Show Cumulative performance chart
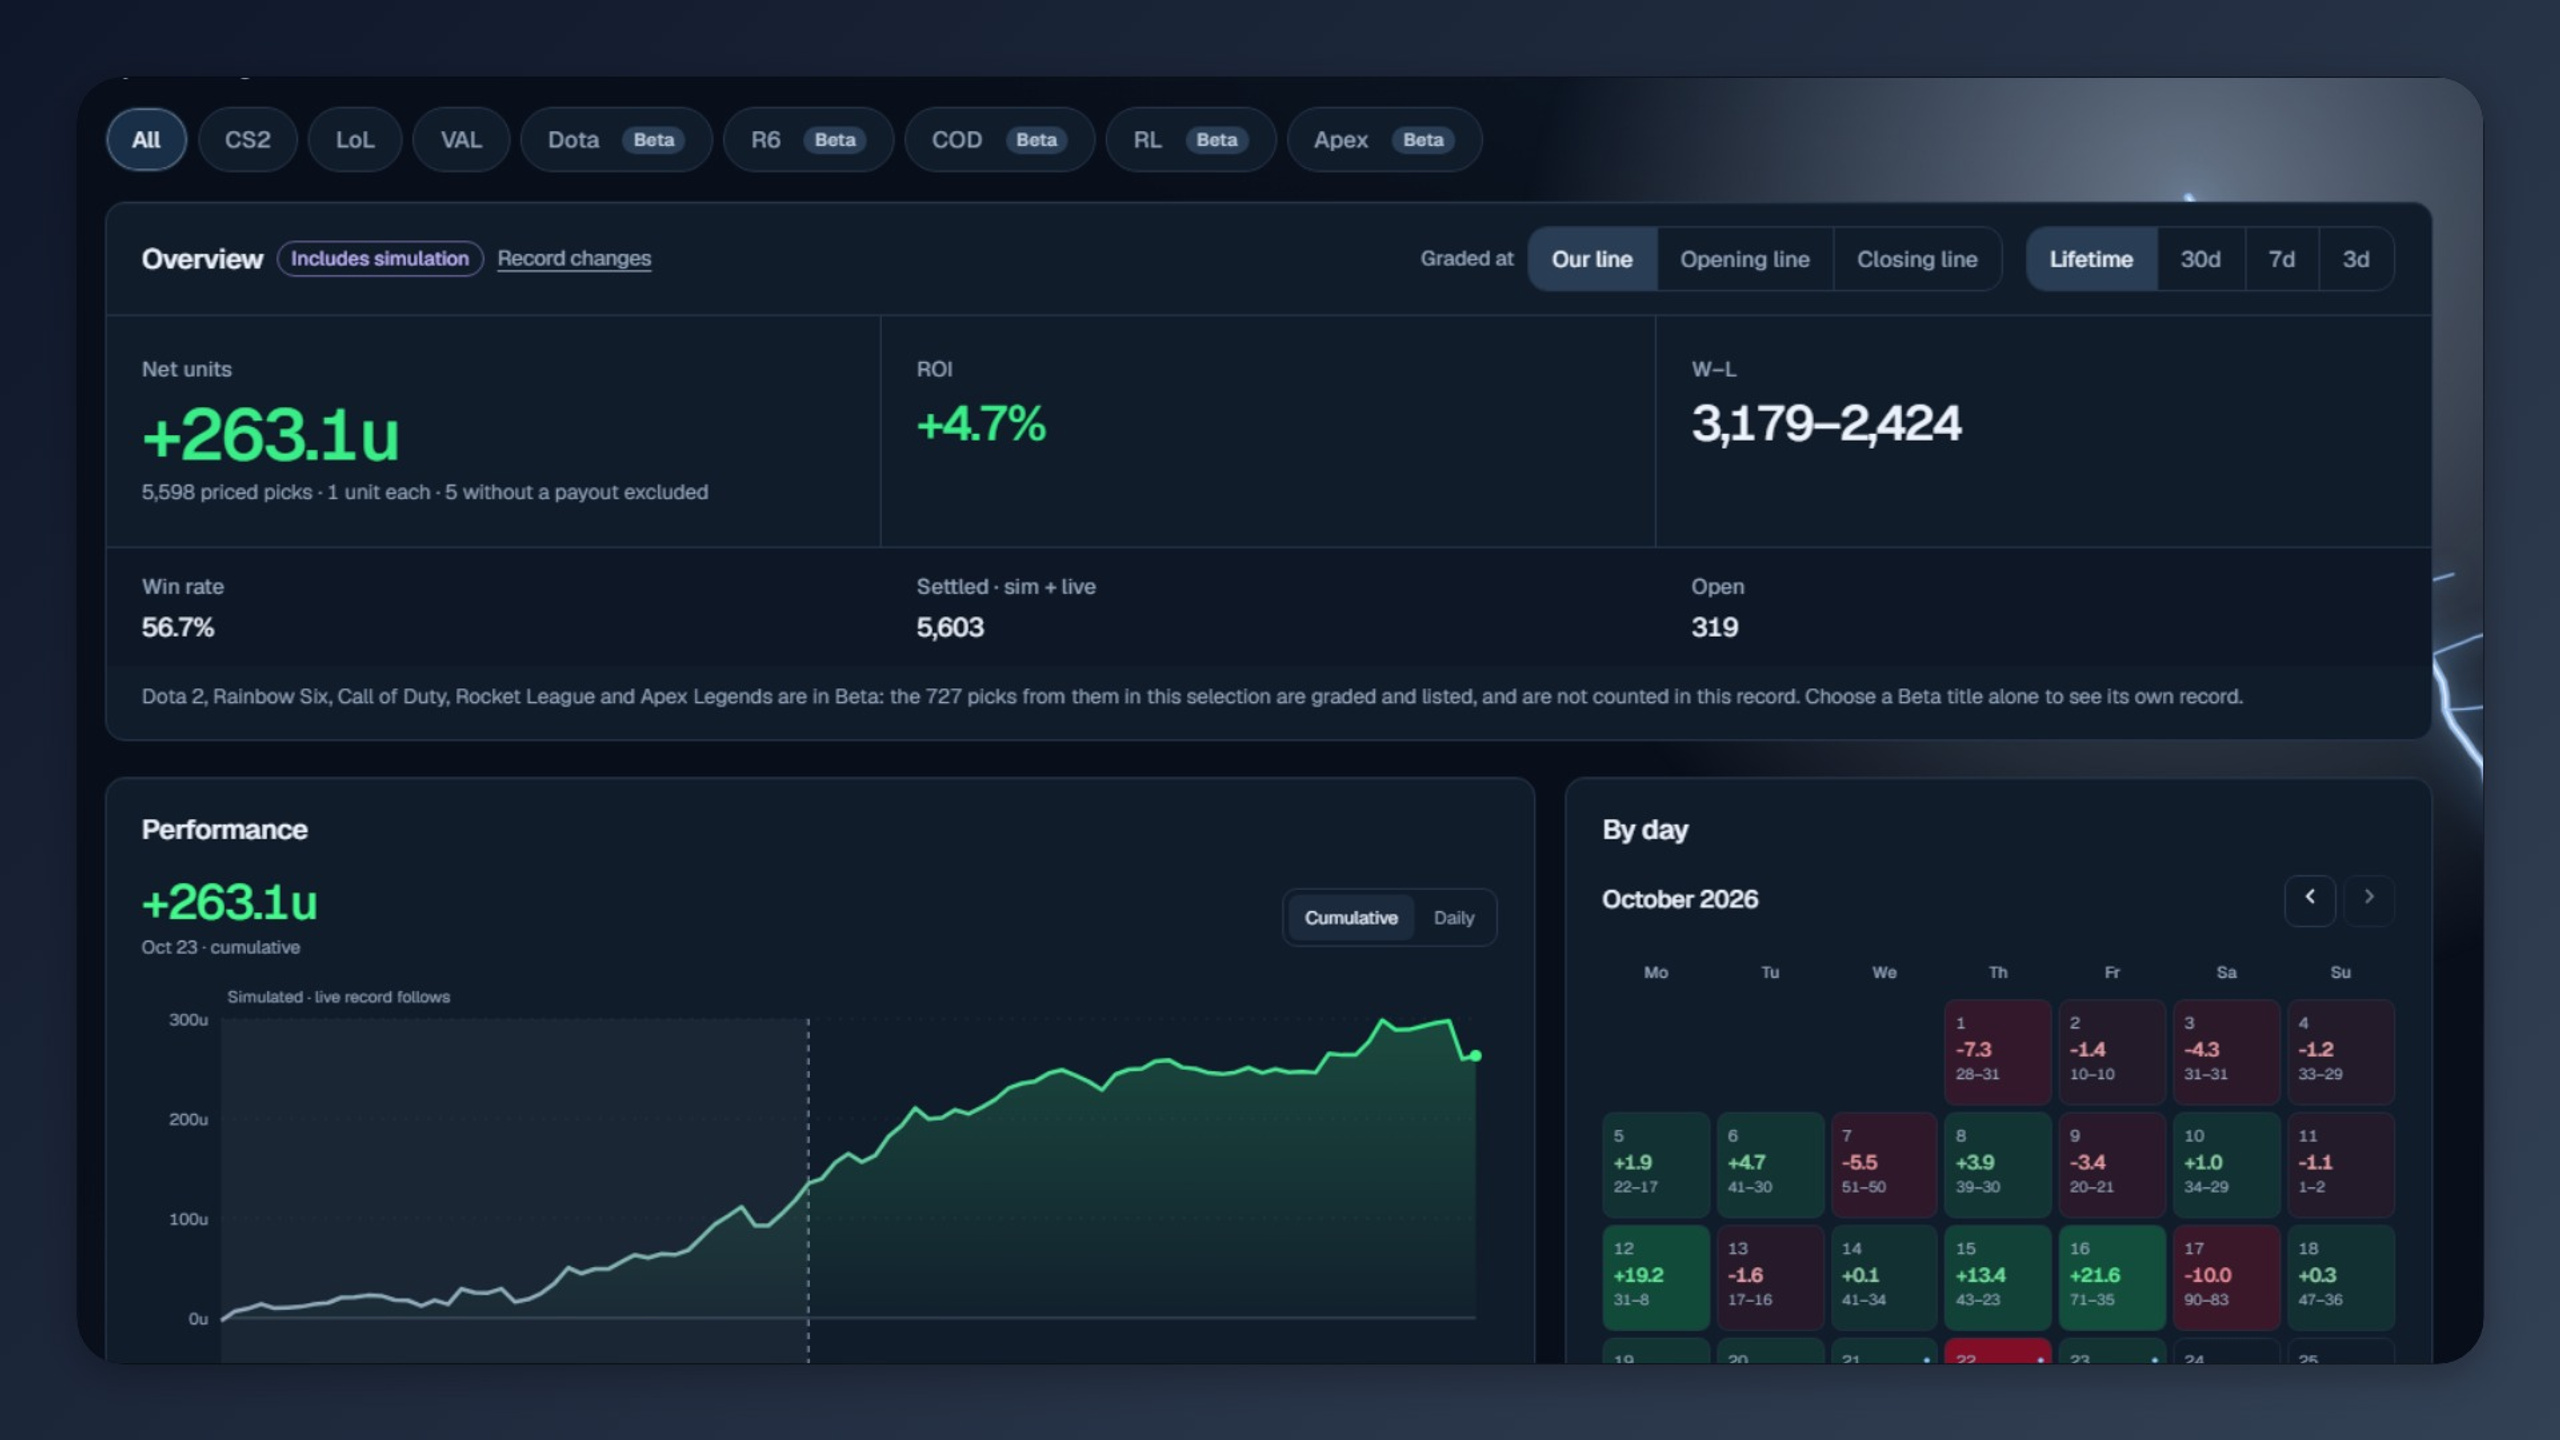Image resolution: width=2560 pixels, height=1440 pixels. click(x=1351, y=917)
